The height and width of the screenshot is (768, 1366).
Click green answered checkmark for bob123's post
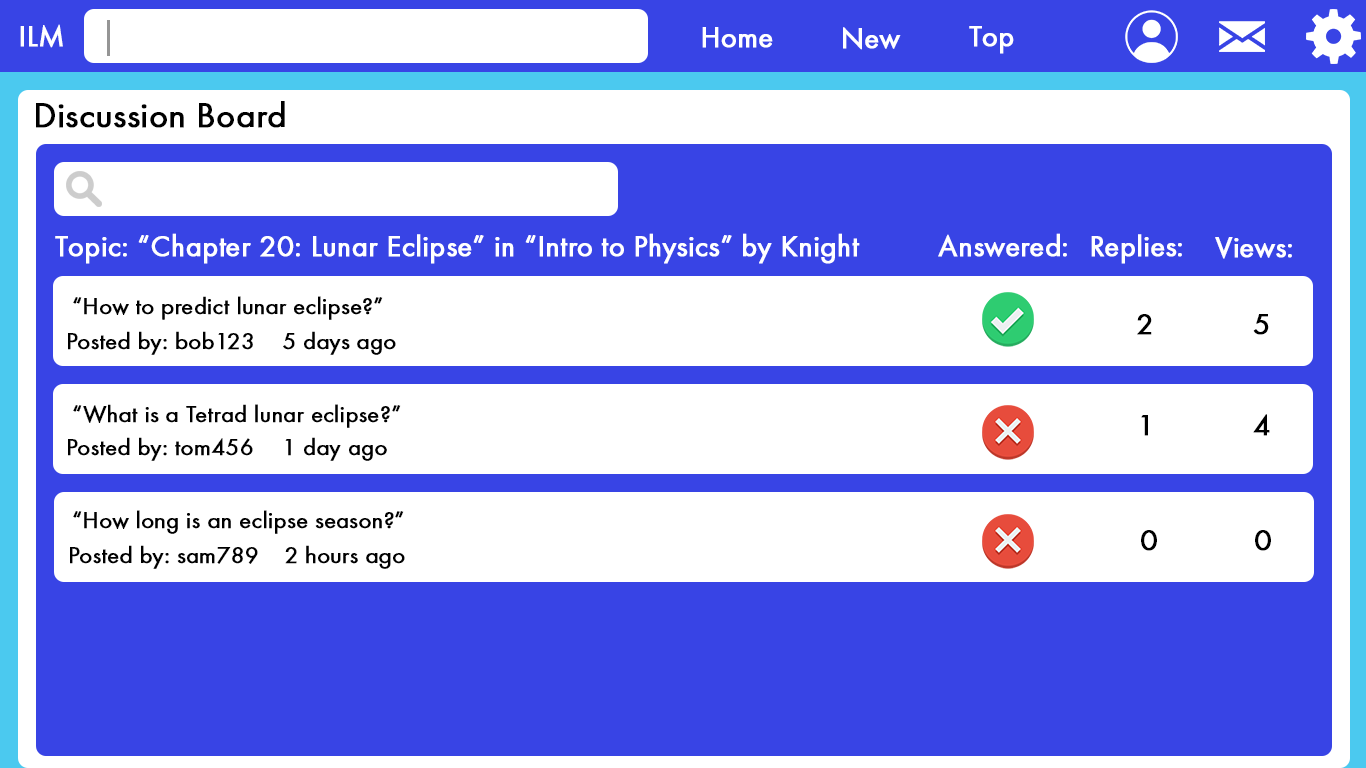click(x=1008, y=320)
